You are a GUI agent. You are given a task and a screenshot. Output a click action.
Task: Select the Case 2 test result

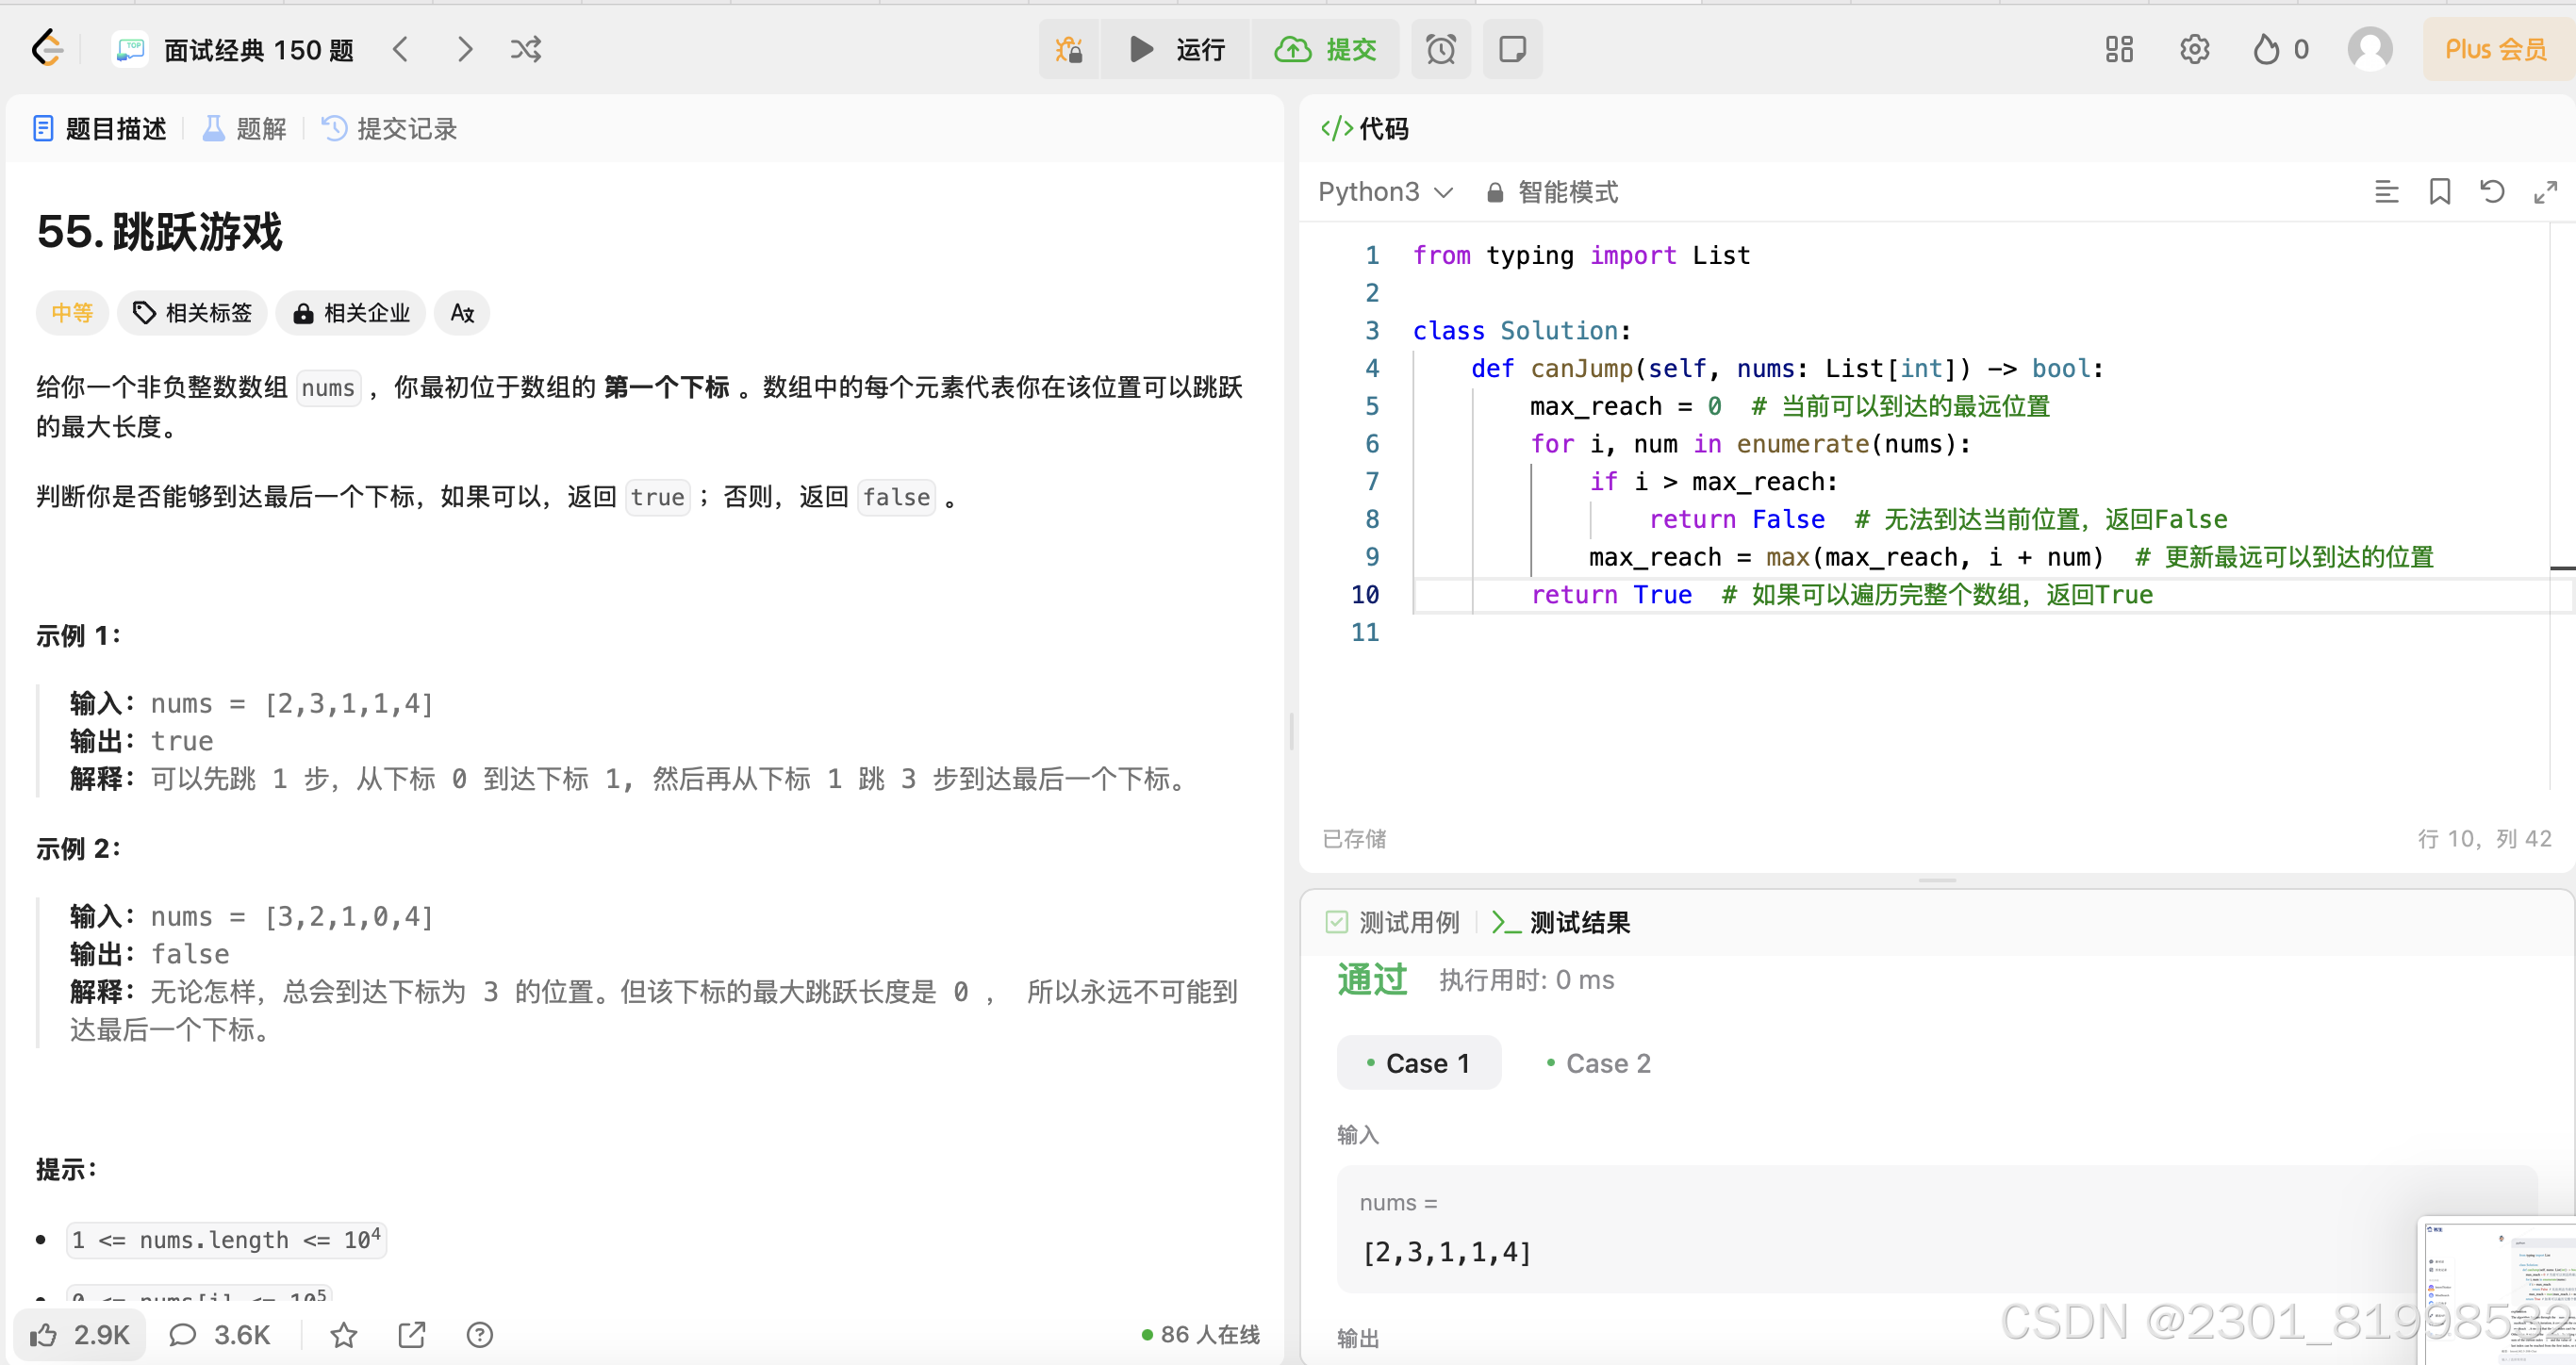(x=1597, y=1063)
